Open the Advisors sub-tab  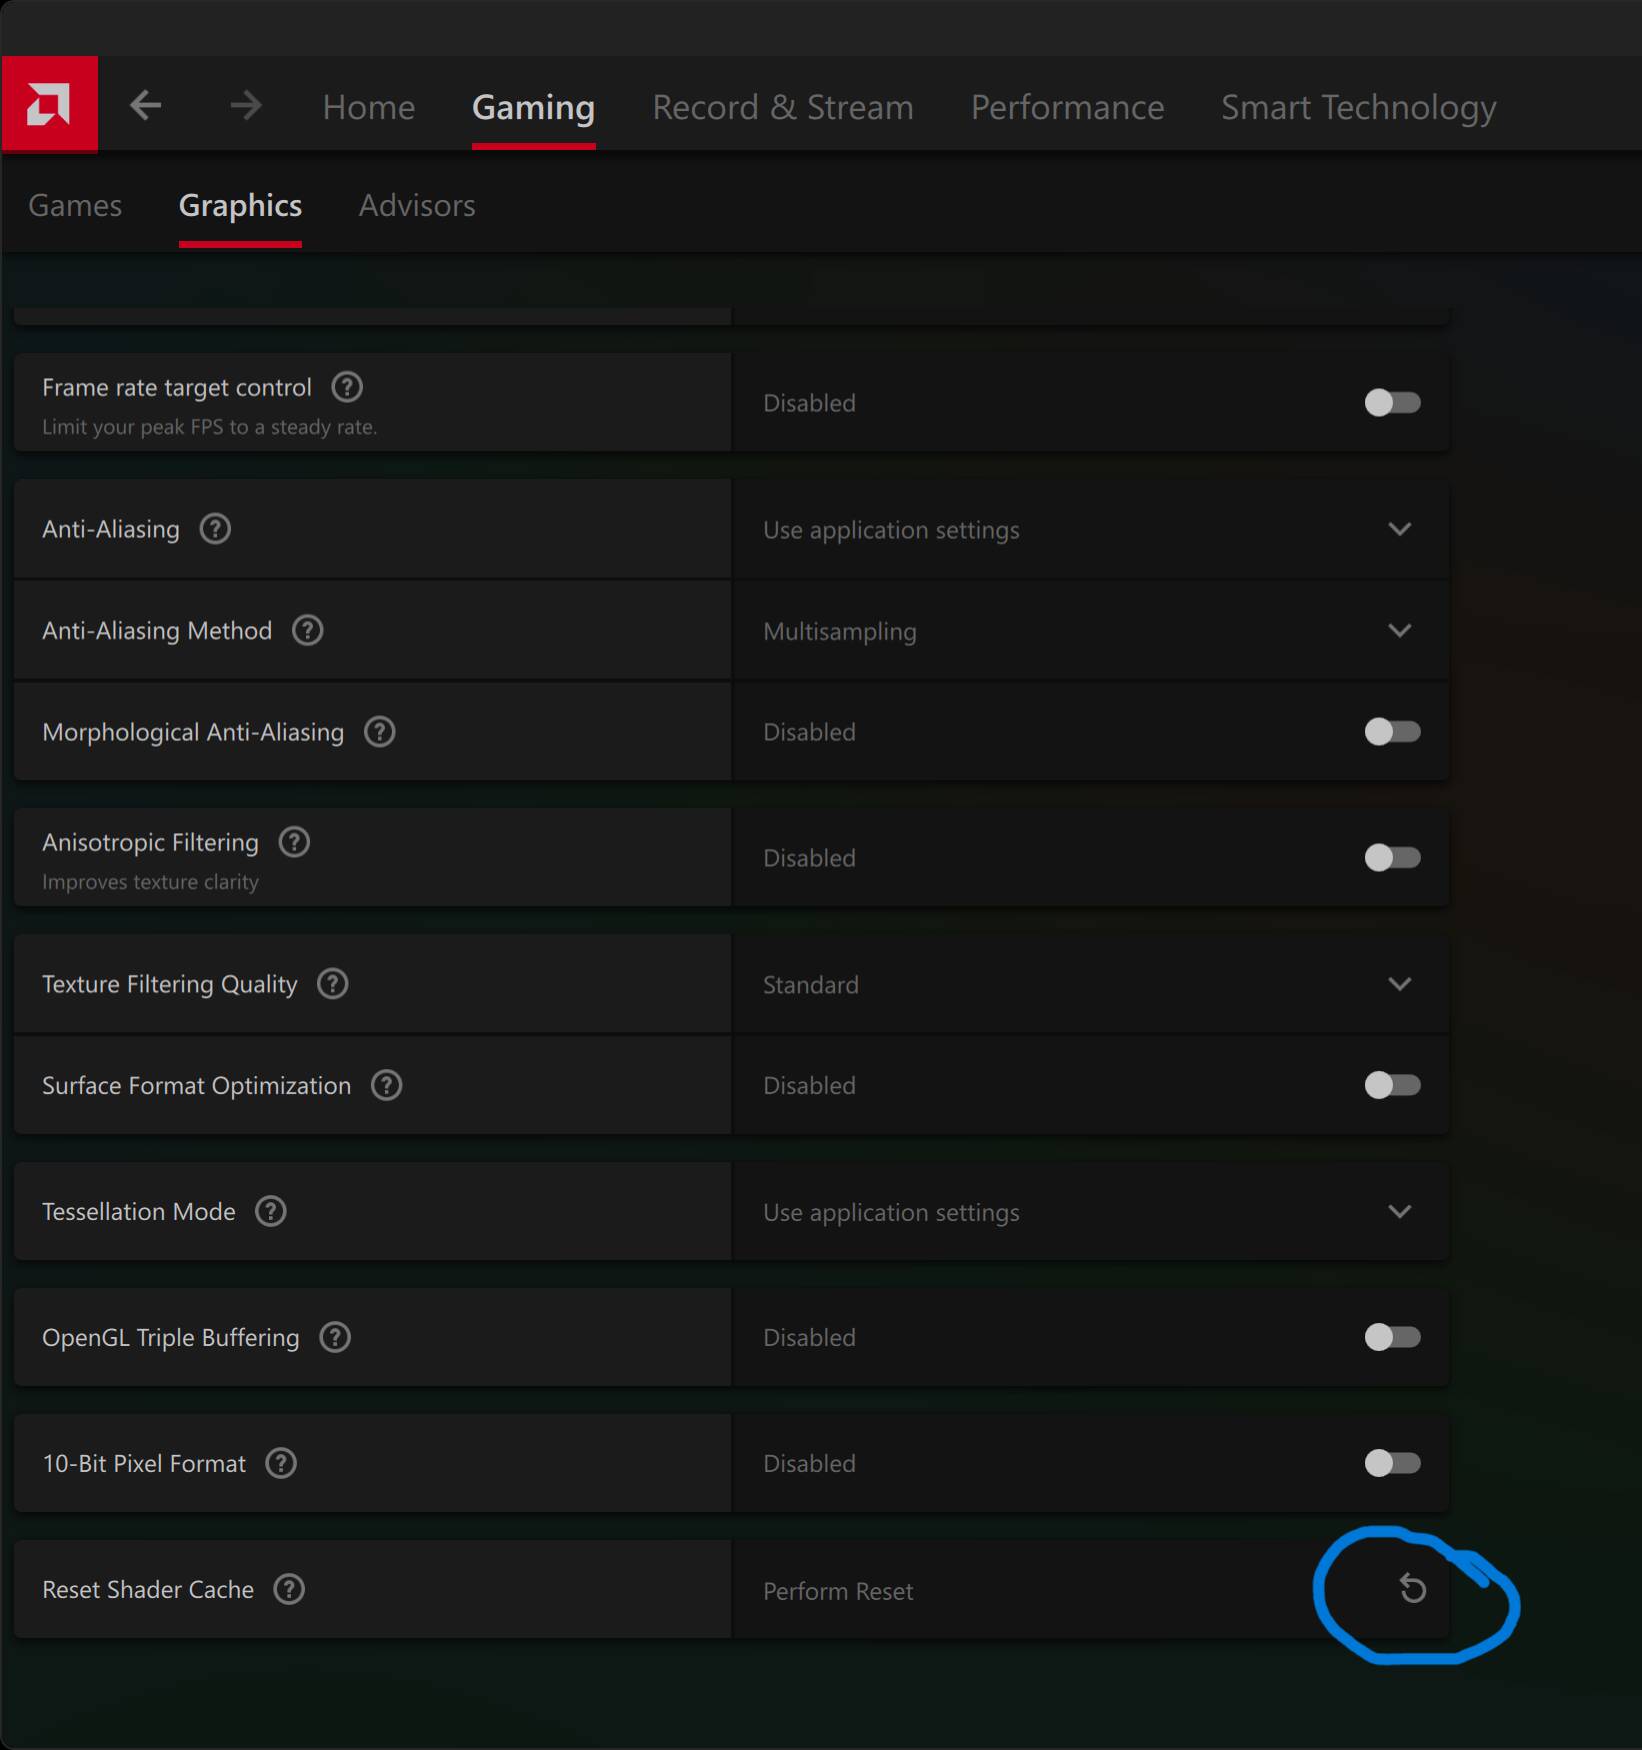[x=417, y=205]
